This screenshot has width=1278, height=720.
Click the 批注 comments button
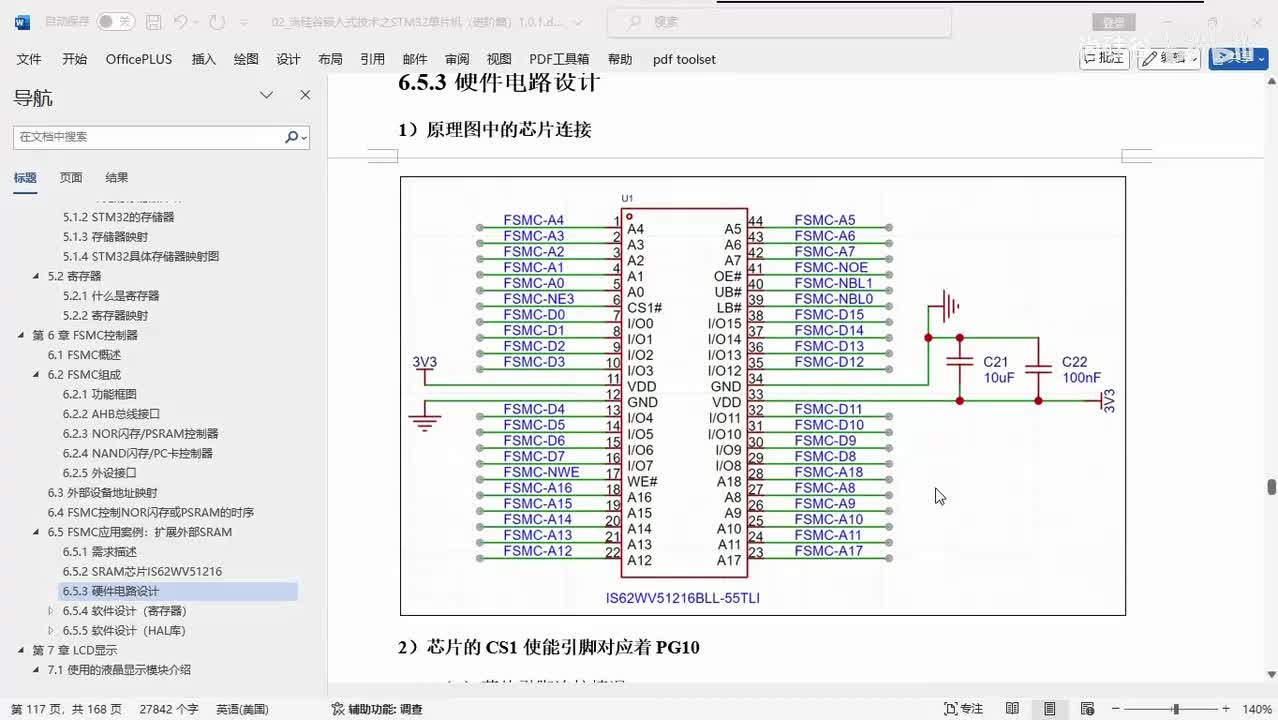[1104, 58]
